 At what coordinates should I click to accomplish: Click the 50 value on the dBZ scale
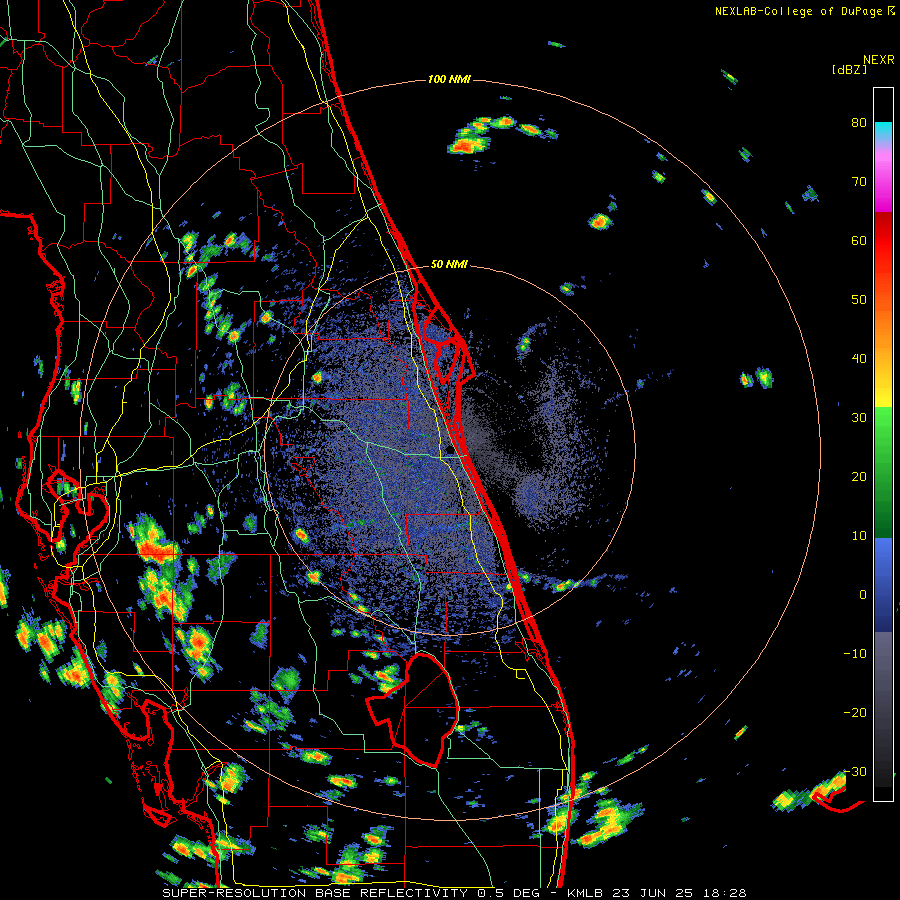pos(859,300)
